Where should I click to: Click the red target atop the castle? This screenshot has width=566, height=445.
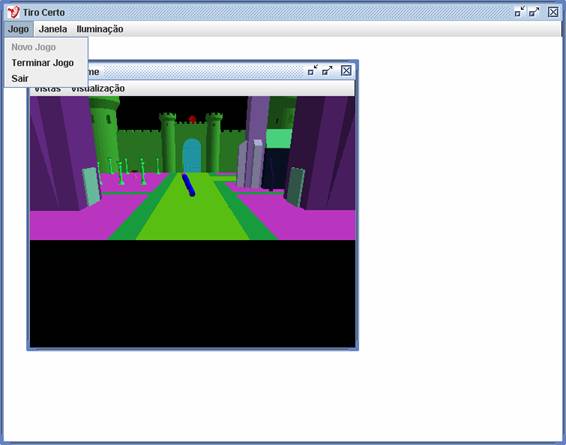click(x=192, y=119)
